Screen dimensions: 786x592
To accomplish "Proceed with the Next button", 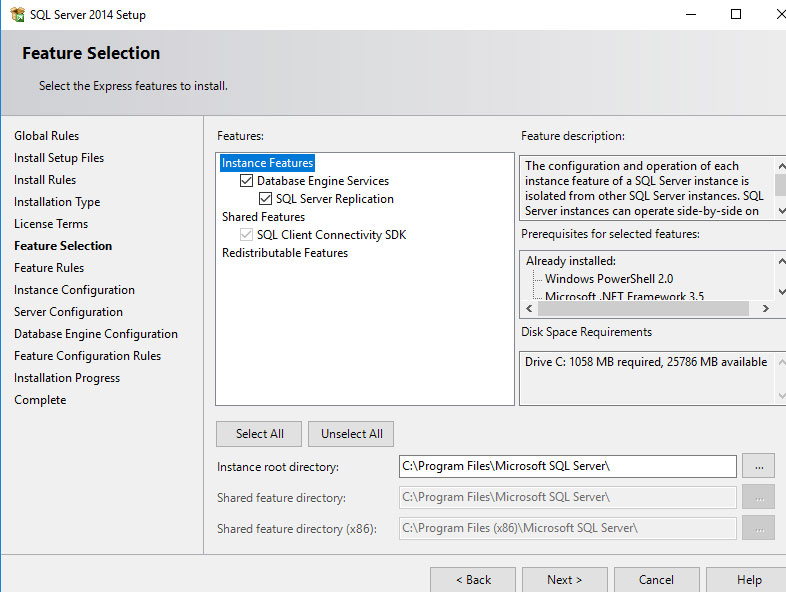I will [564, 579].
